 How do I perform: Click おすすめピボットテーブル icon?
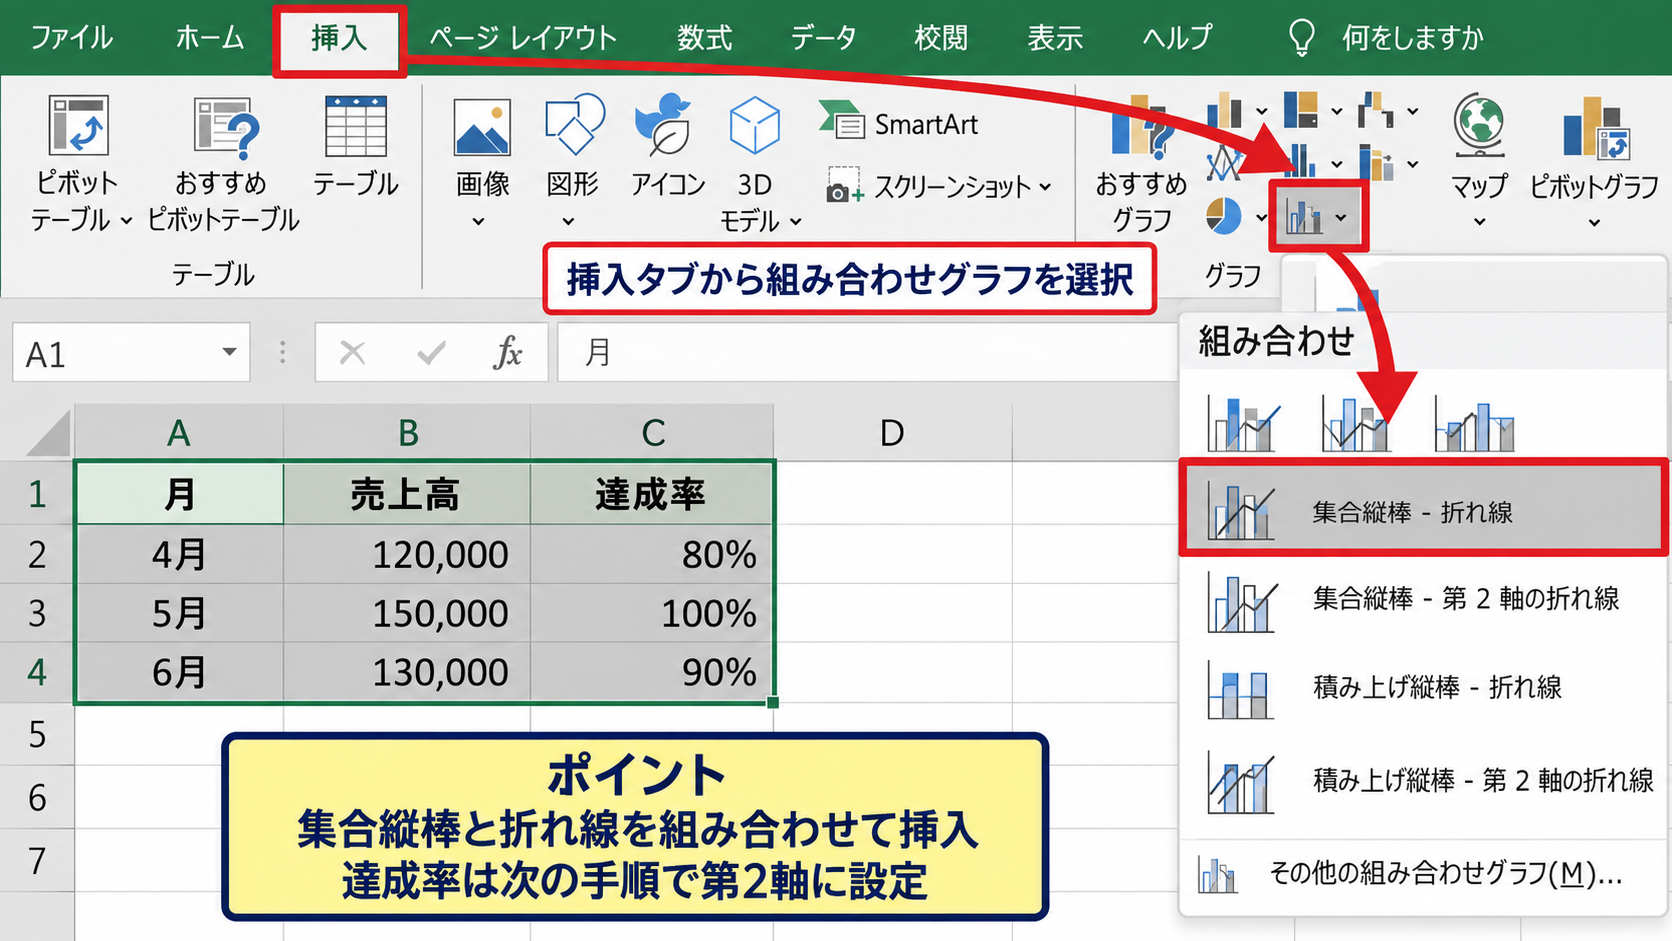tap(226, 128)
